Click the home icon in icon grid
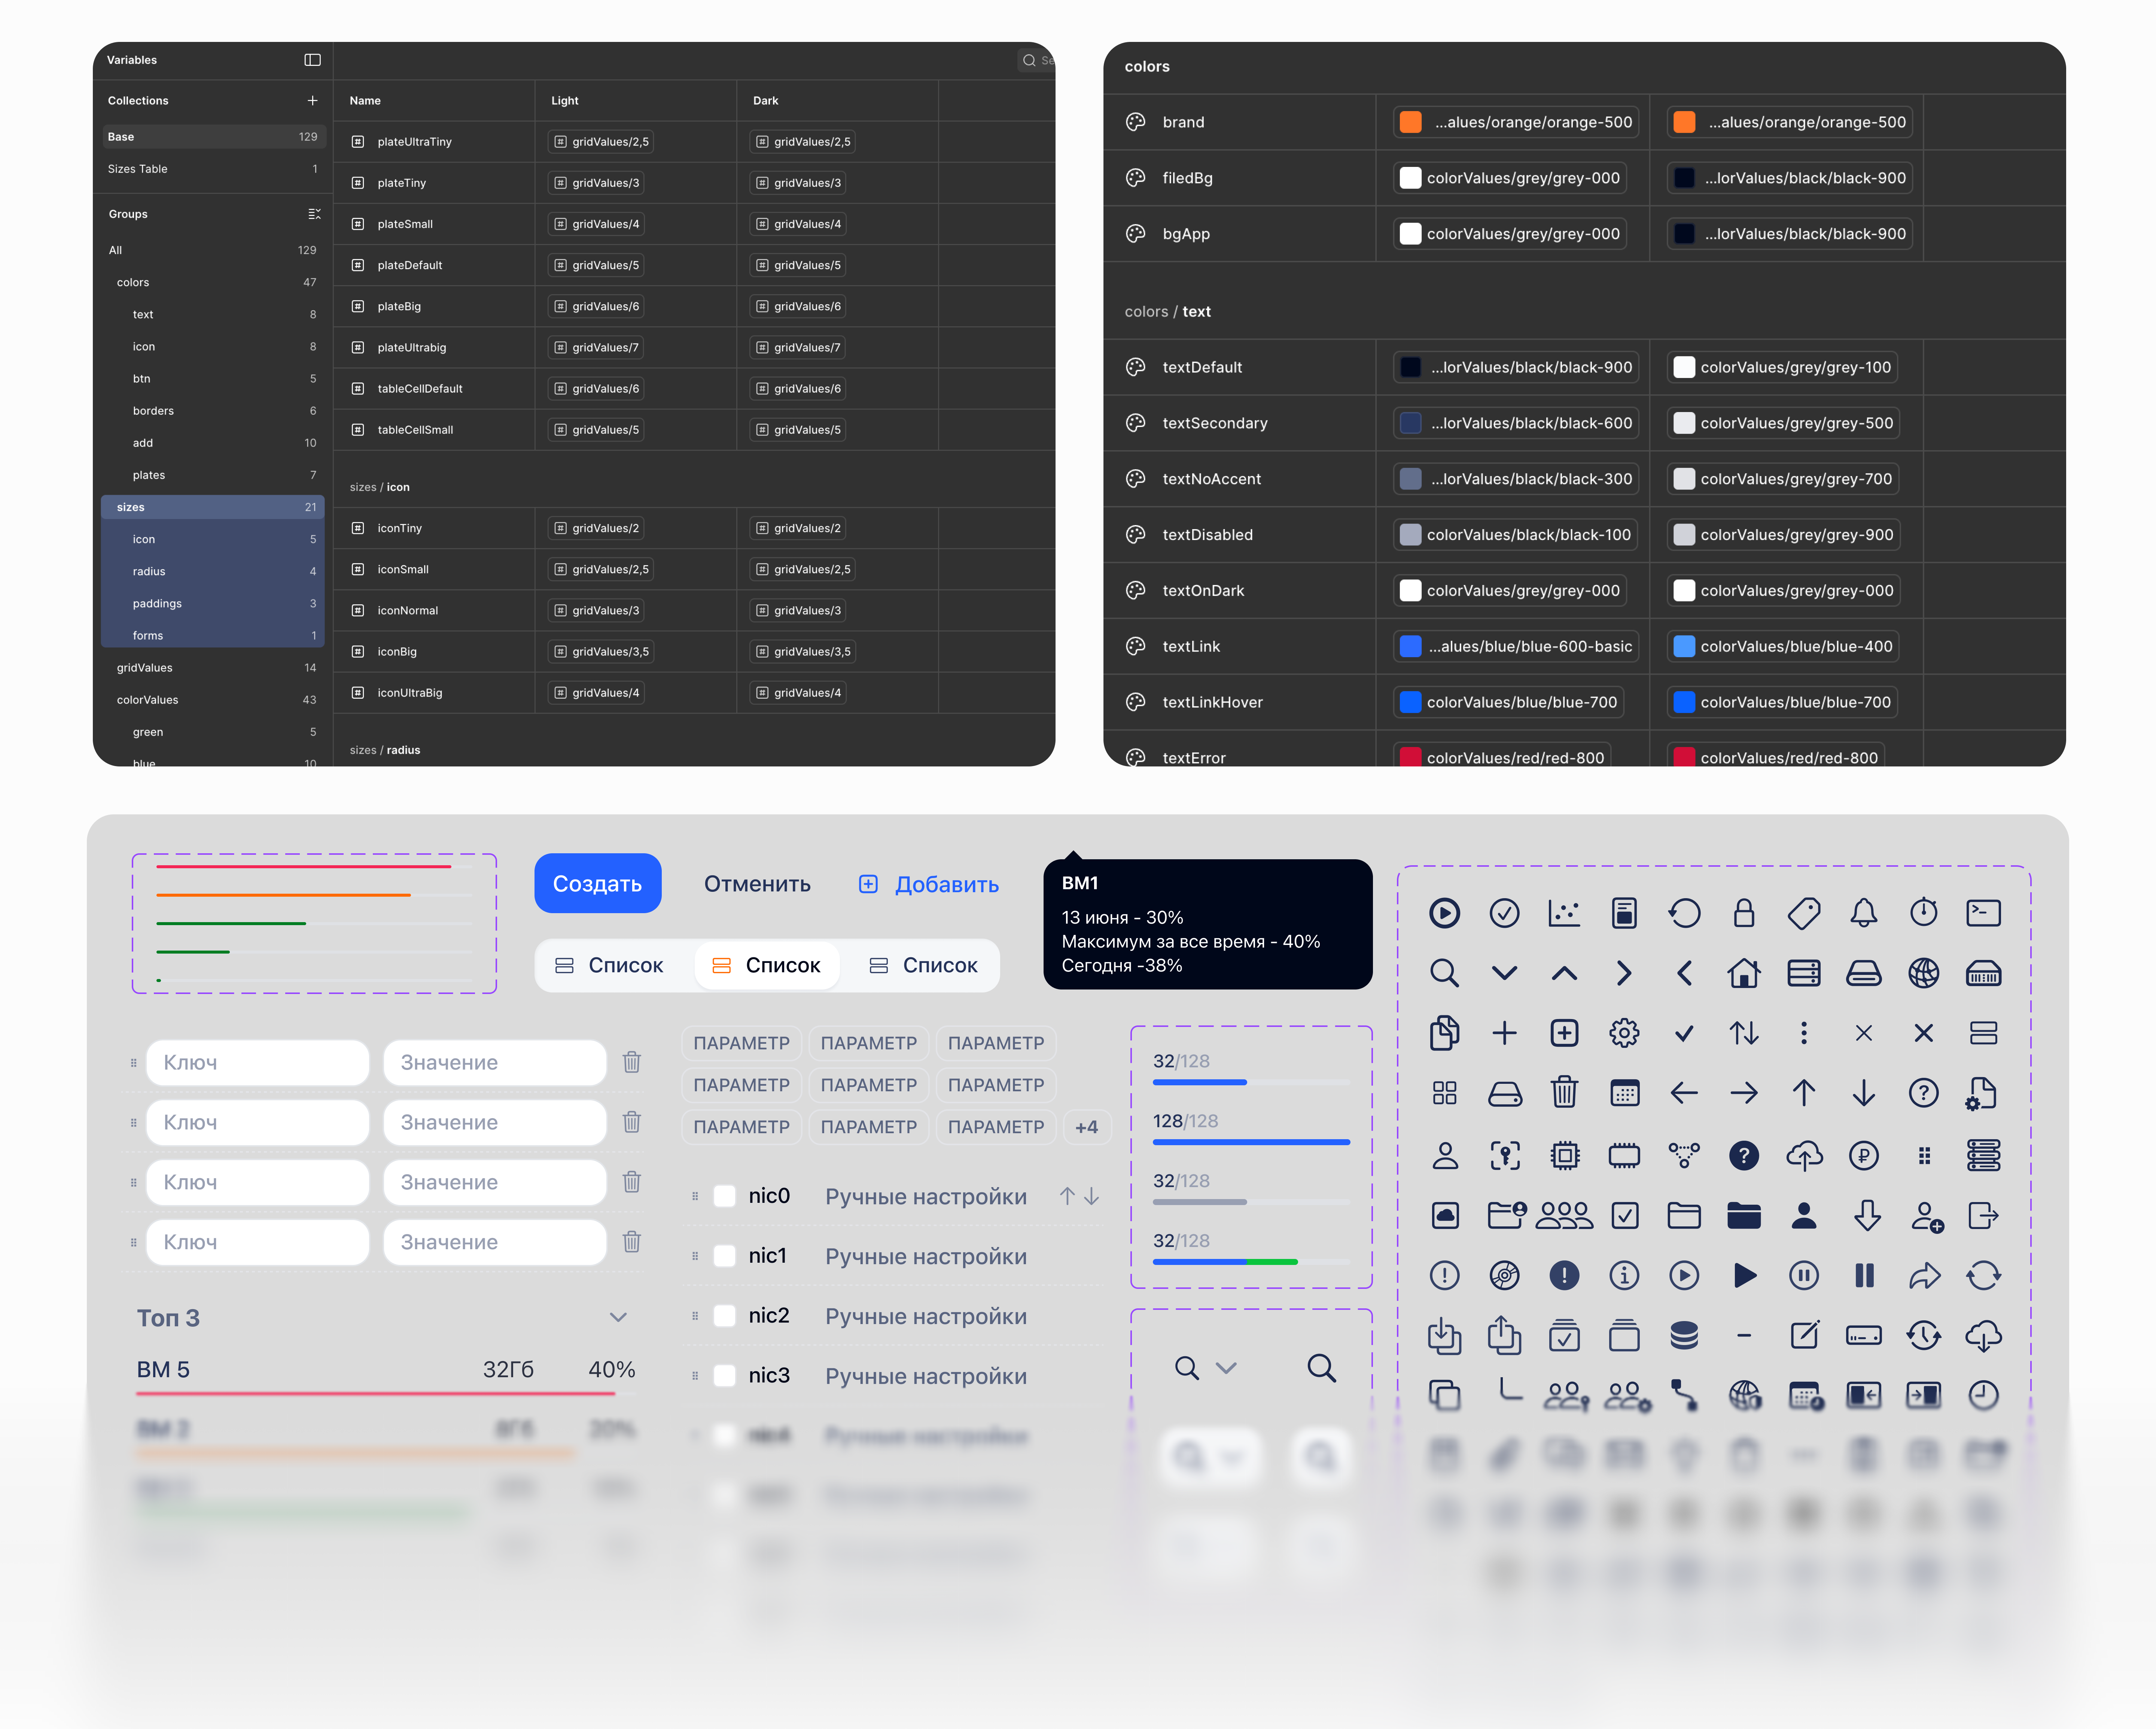The height and width of the screenshot is (1729, 2156). 1744,973
